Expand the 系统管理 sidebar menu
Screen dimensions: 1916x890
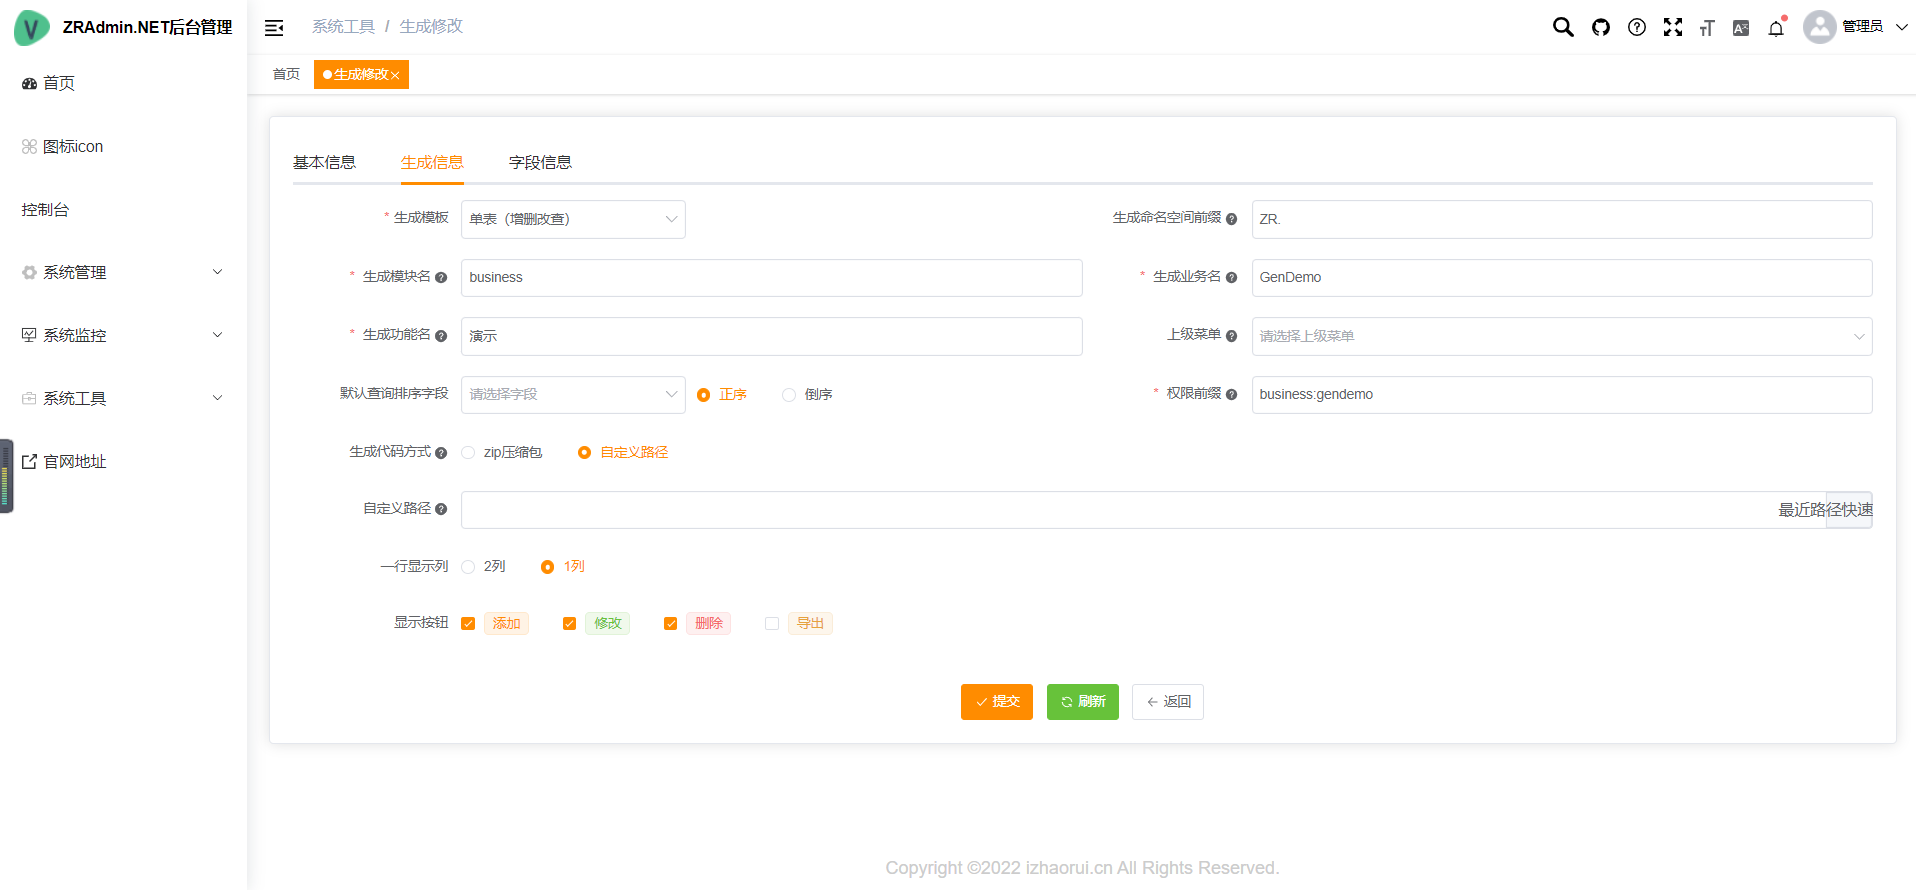122,272
